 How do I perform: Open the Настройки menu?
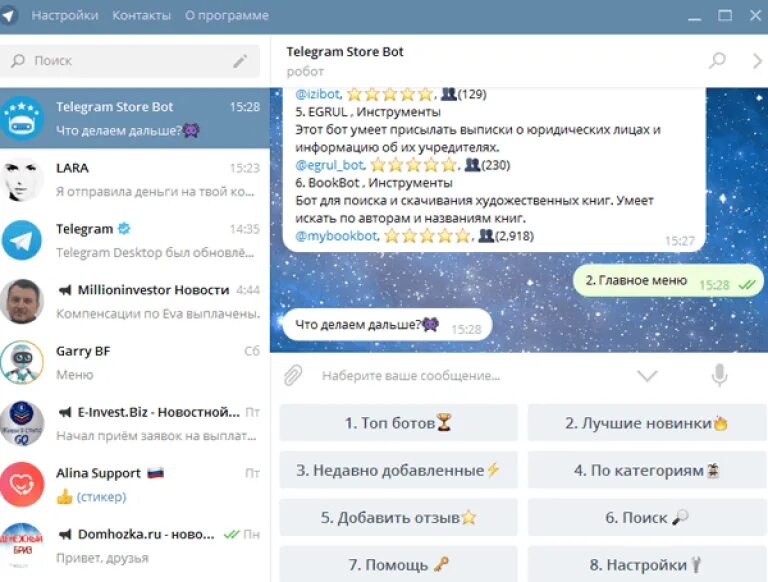coord(65,16)
